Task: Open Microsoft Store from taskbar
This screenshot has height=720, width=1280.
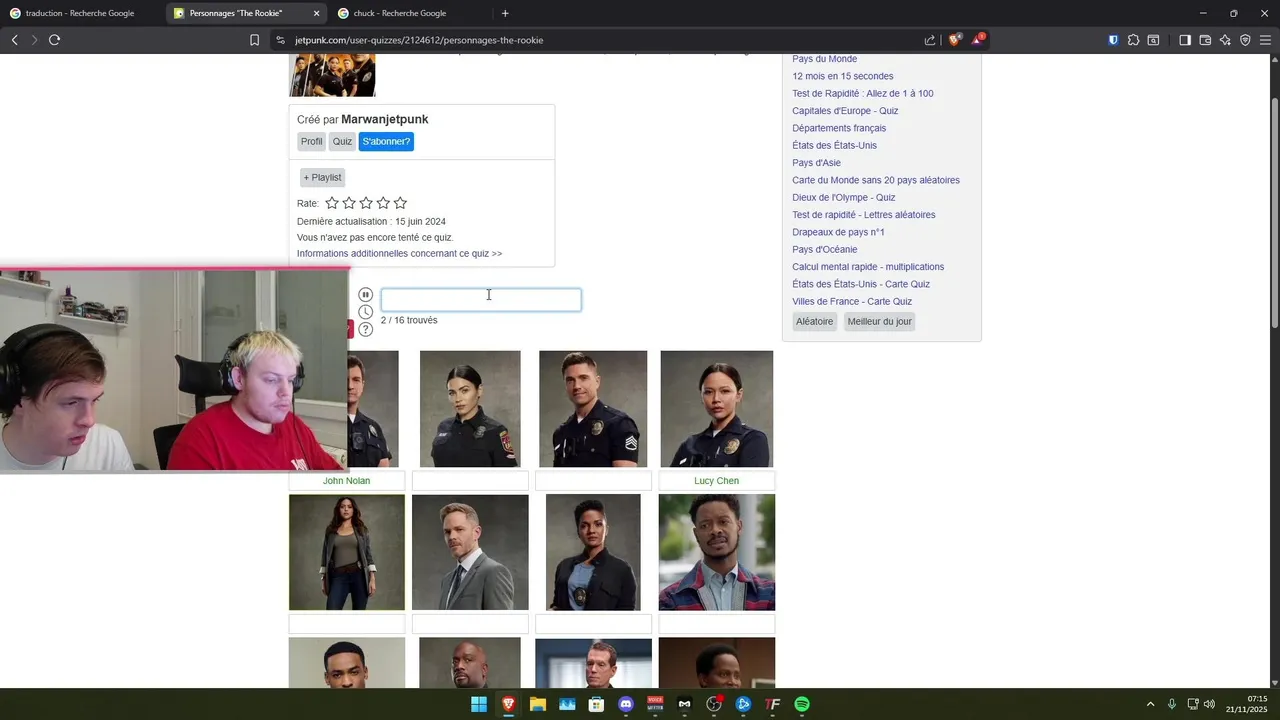Action: pyautogui.click(x=596, y=704)
